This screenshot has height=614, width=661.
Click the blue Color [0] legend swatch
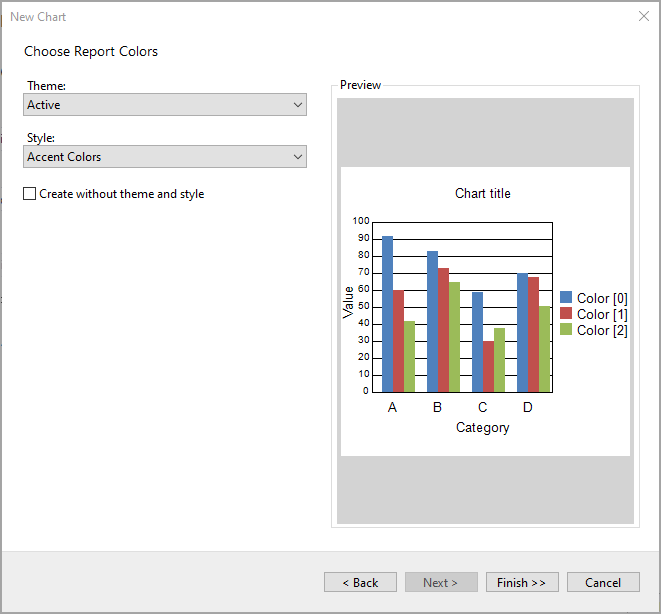tap(566, 297)
